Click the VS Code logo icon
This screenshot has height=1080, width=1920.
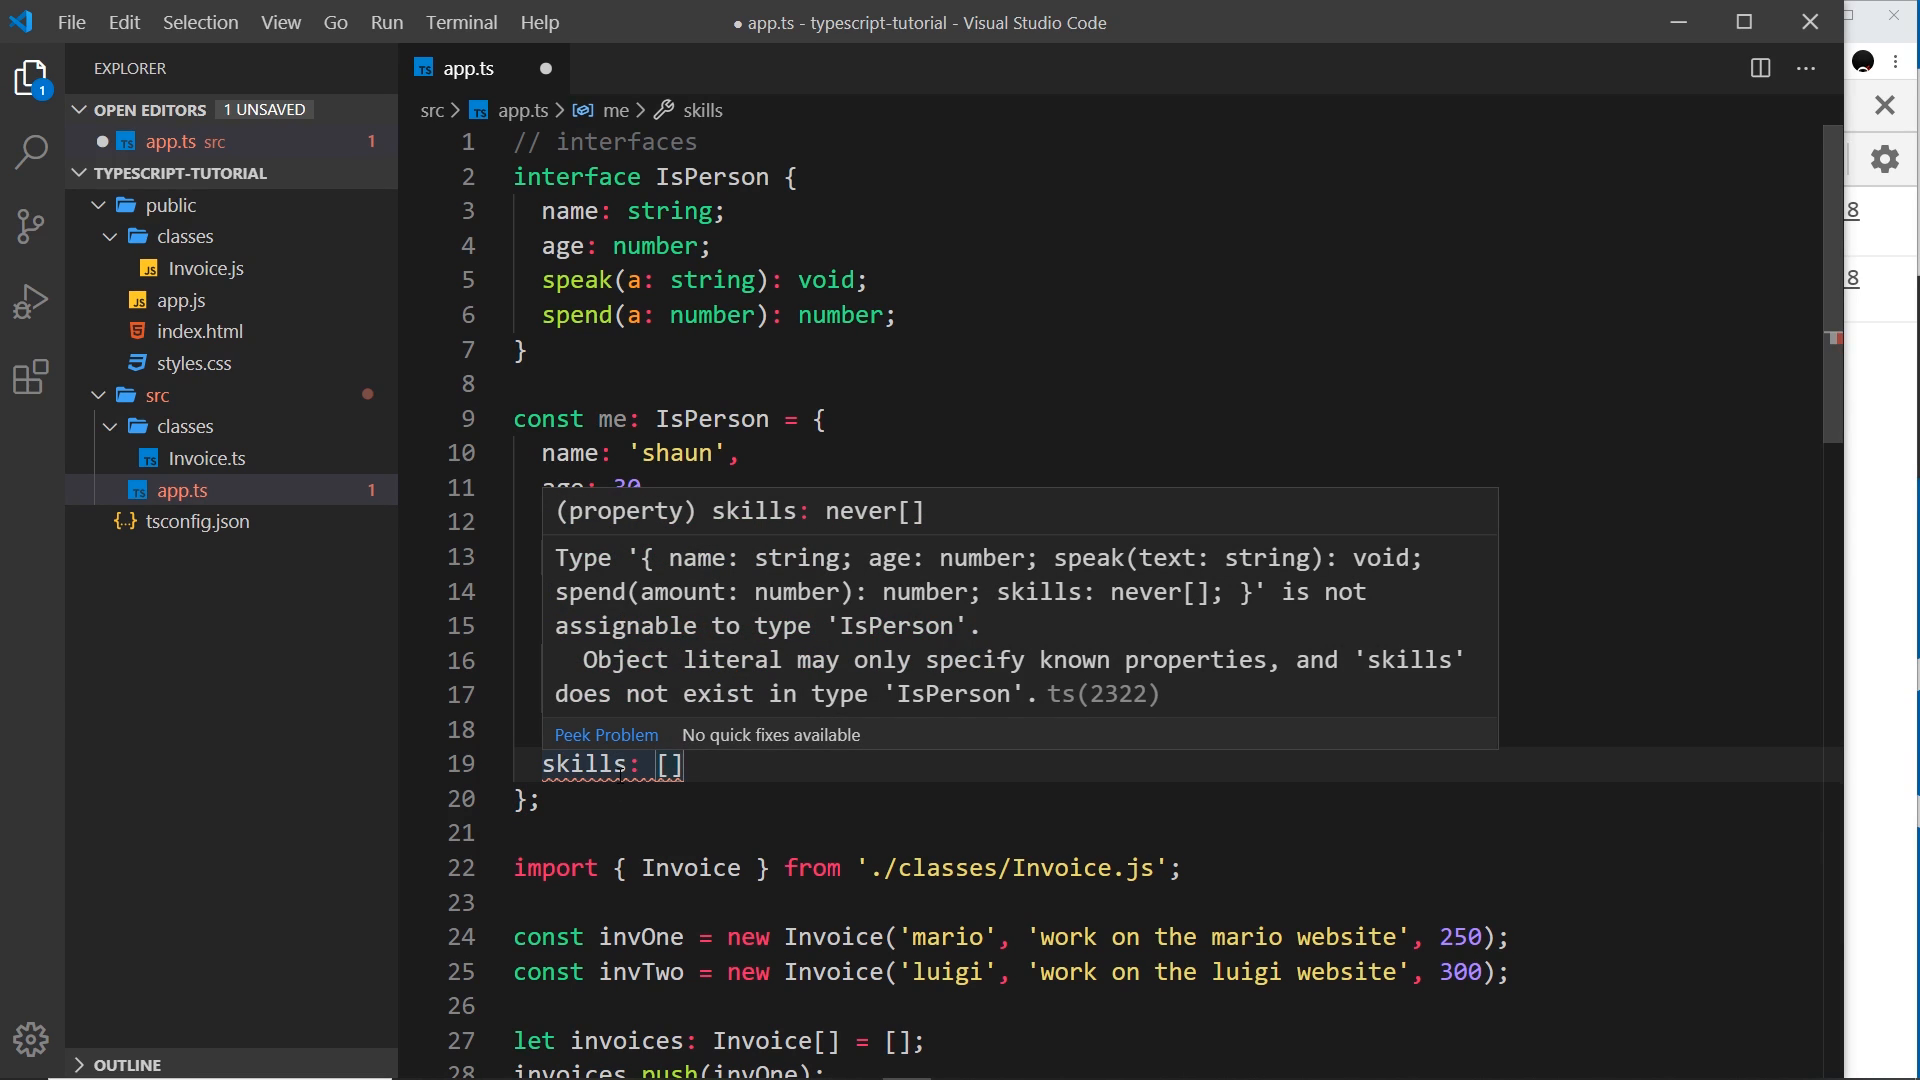21,22
